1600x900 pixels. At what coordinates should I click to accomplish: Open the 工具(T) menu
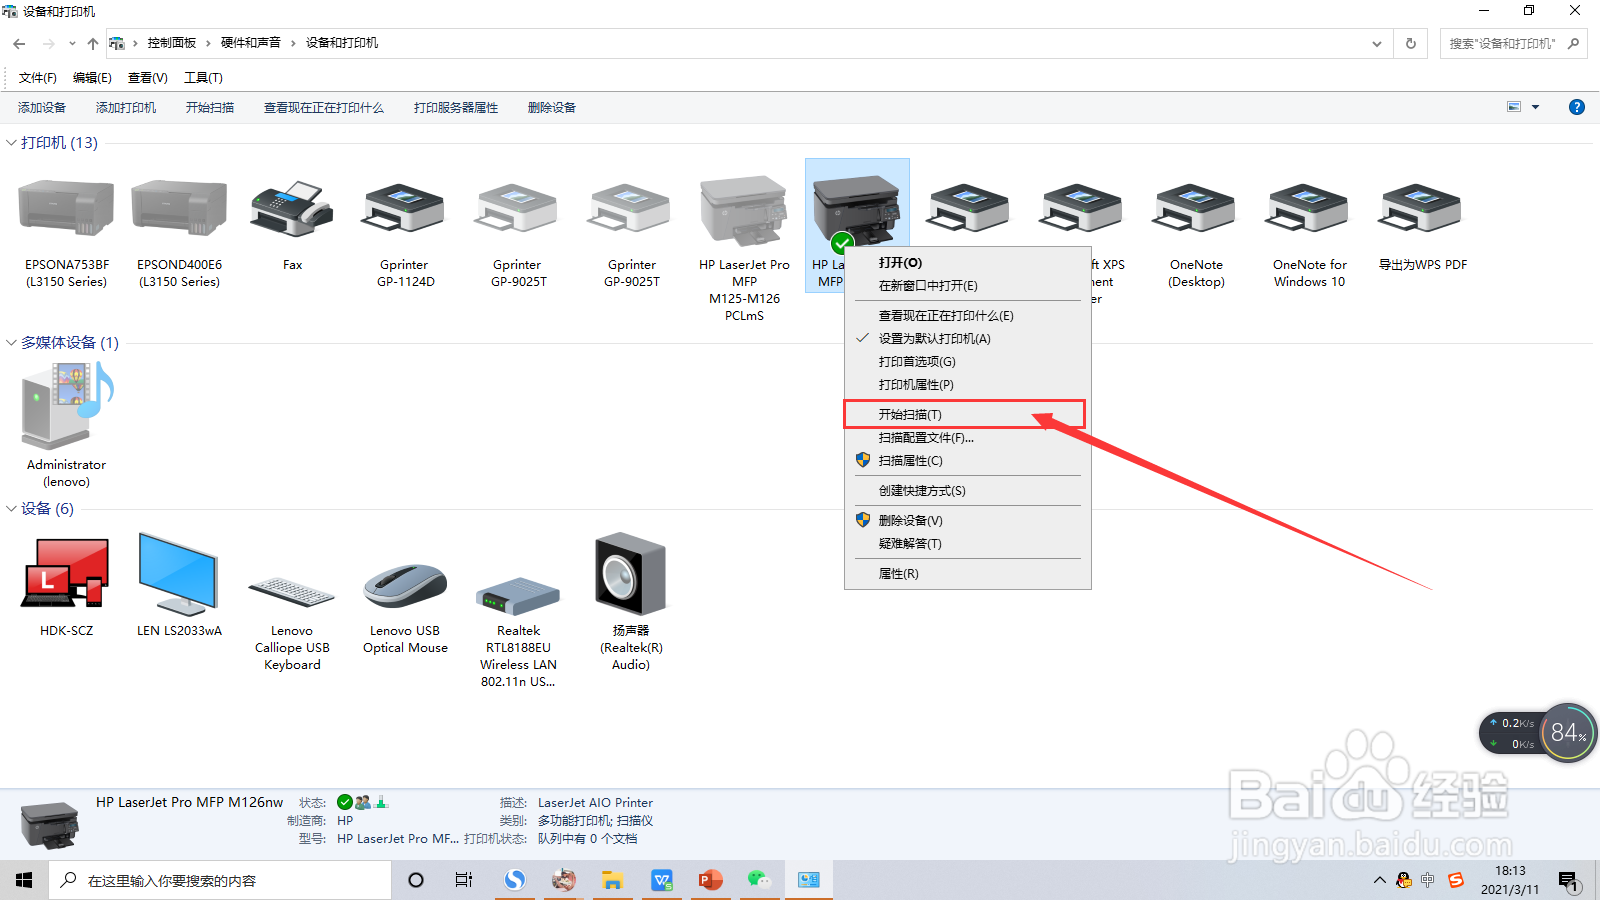(203, 77)
